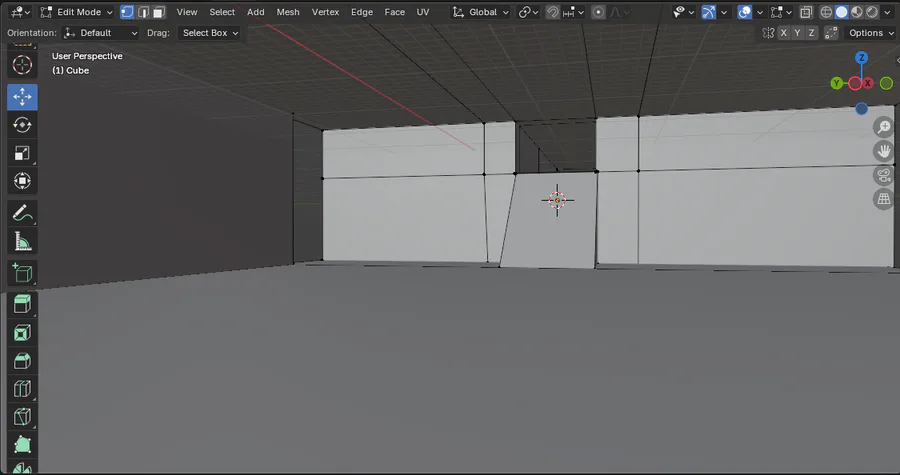Toggle viewport gizmos display

(709, 12)
